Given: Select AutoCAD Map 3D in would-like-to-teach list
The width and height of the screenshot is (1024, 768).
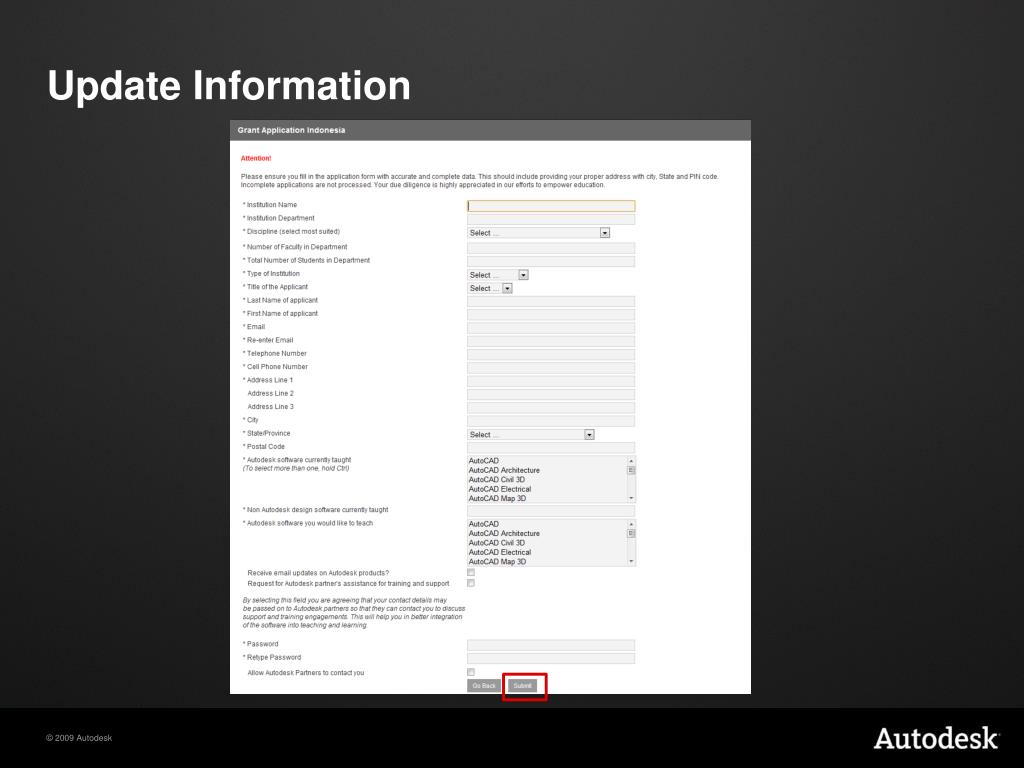Looking at the screenshot, I should (x=547, y=562).
